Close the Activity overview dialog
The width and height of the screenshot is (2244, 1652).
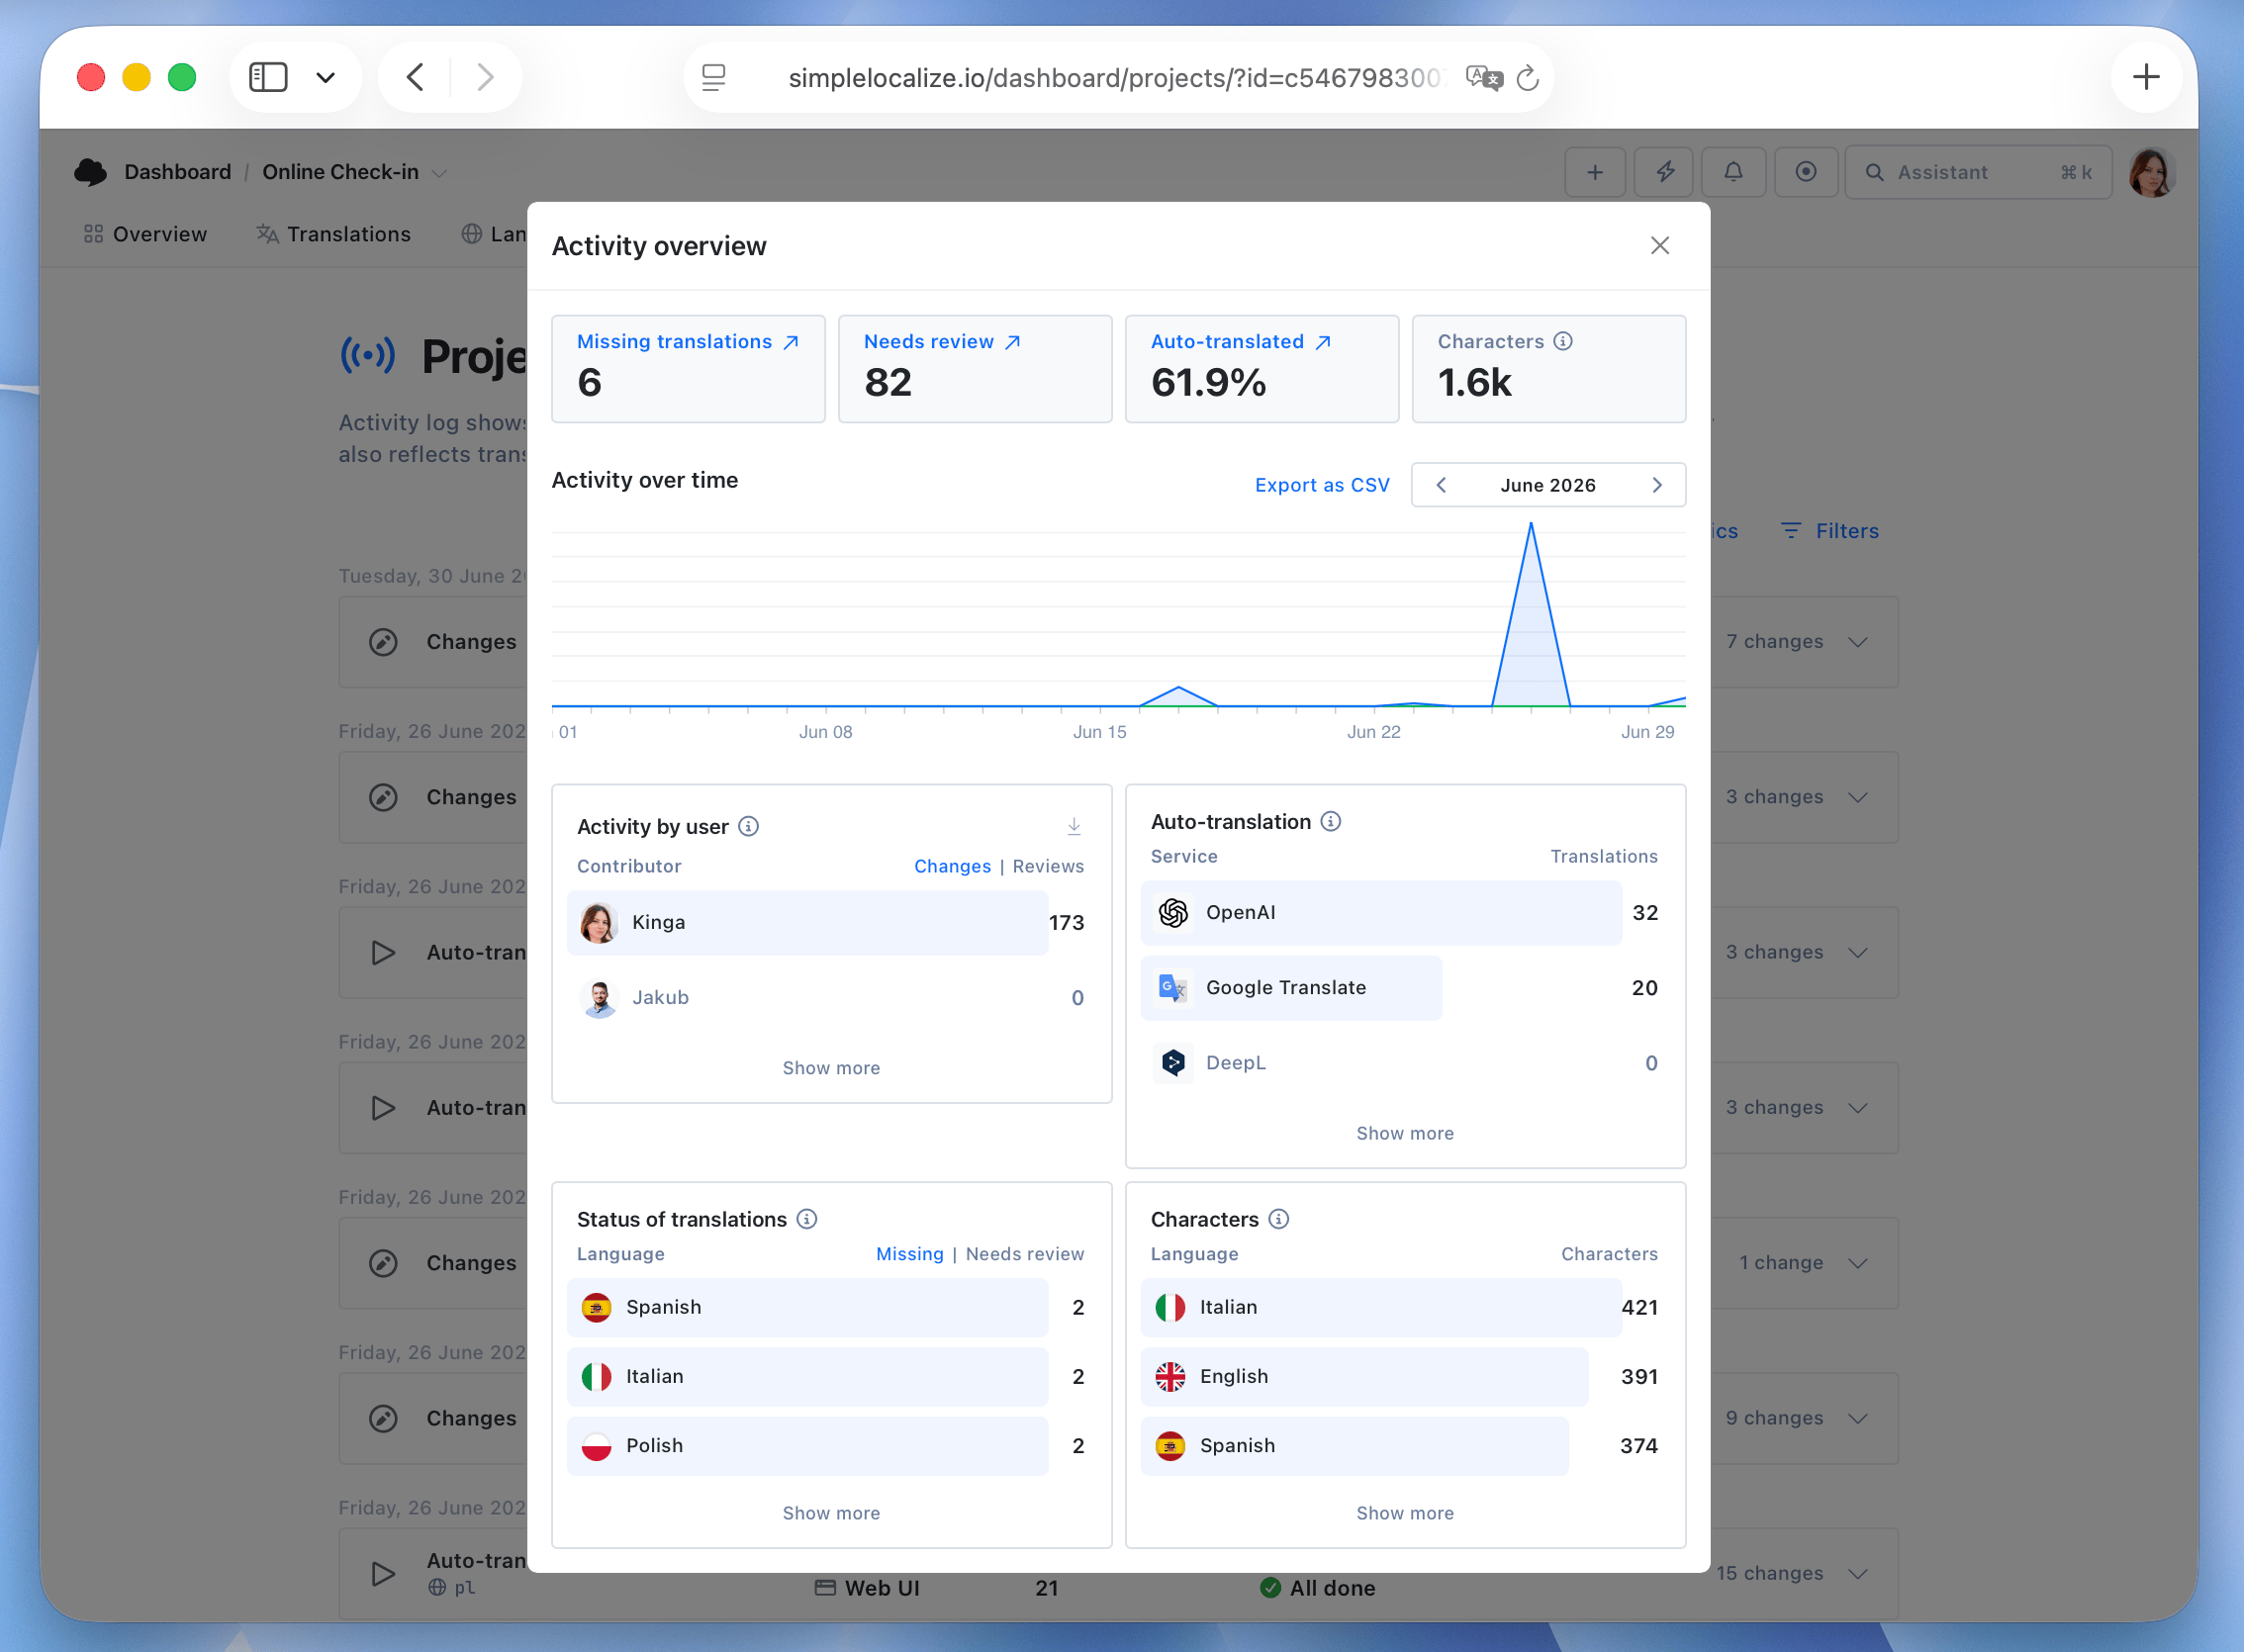(x=1659, y=246)
